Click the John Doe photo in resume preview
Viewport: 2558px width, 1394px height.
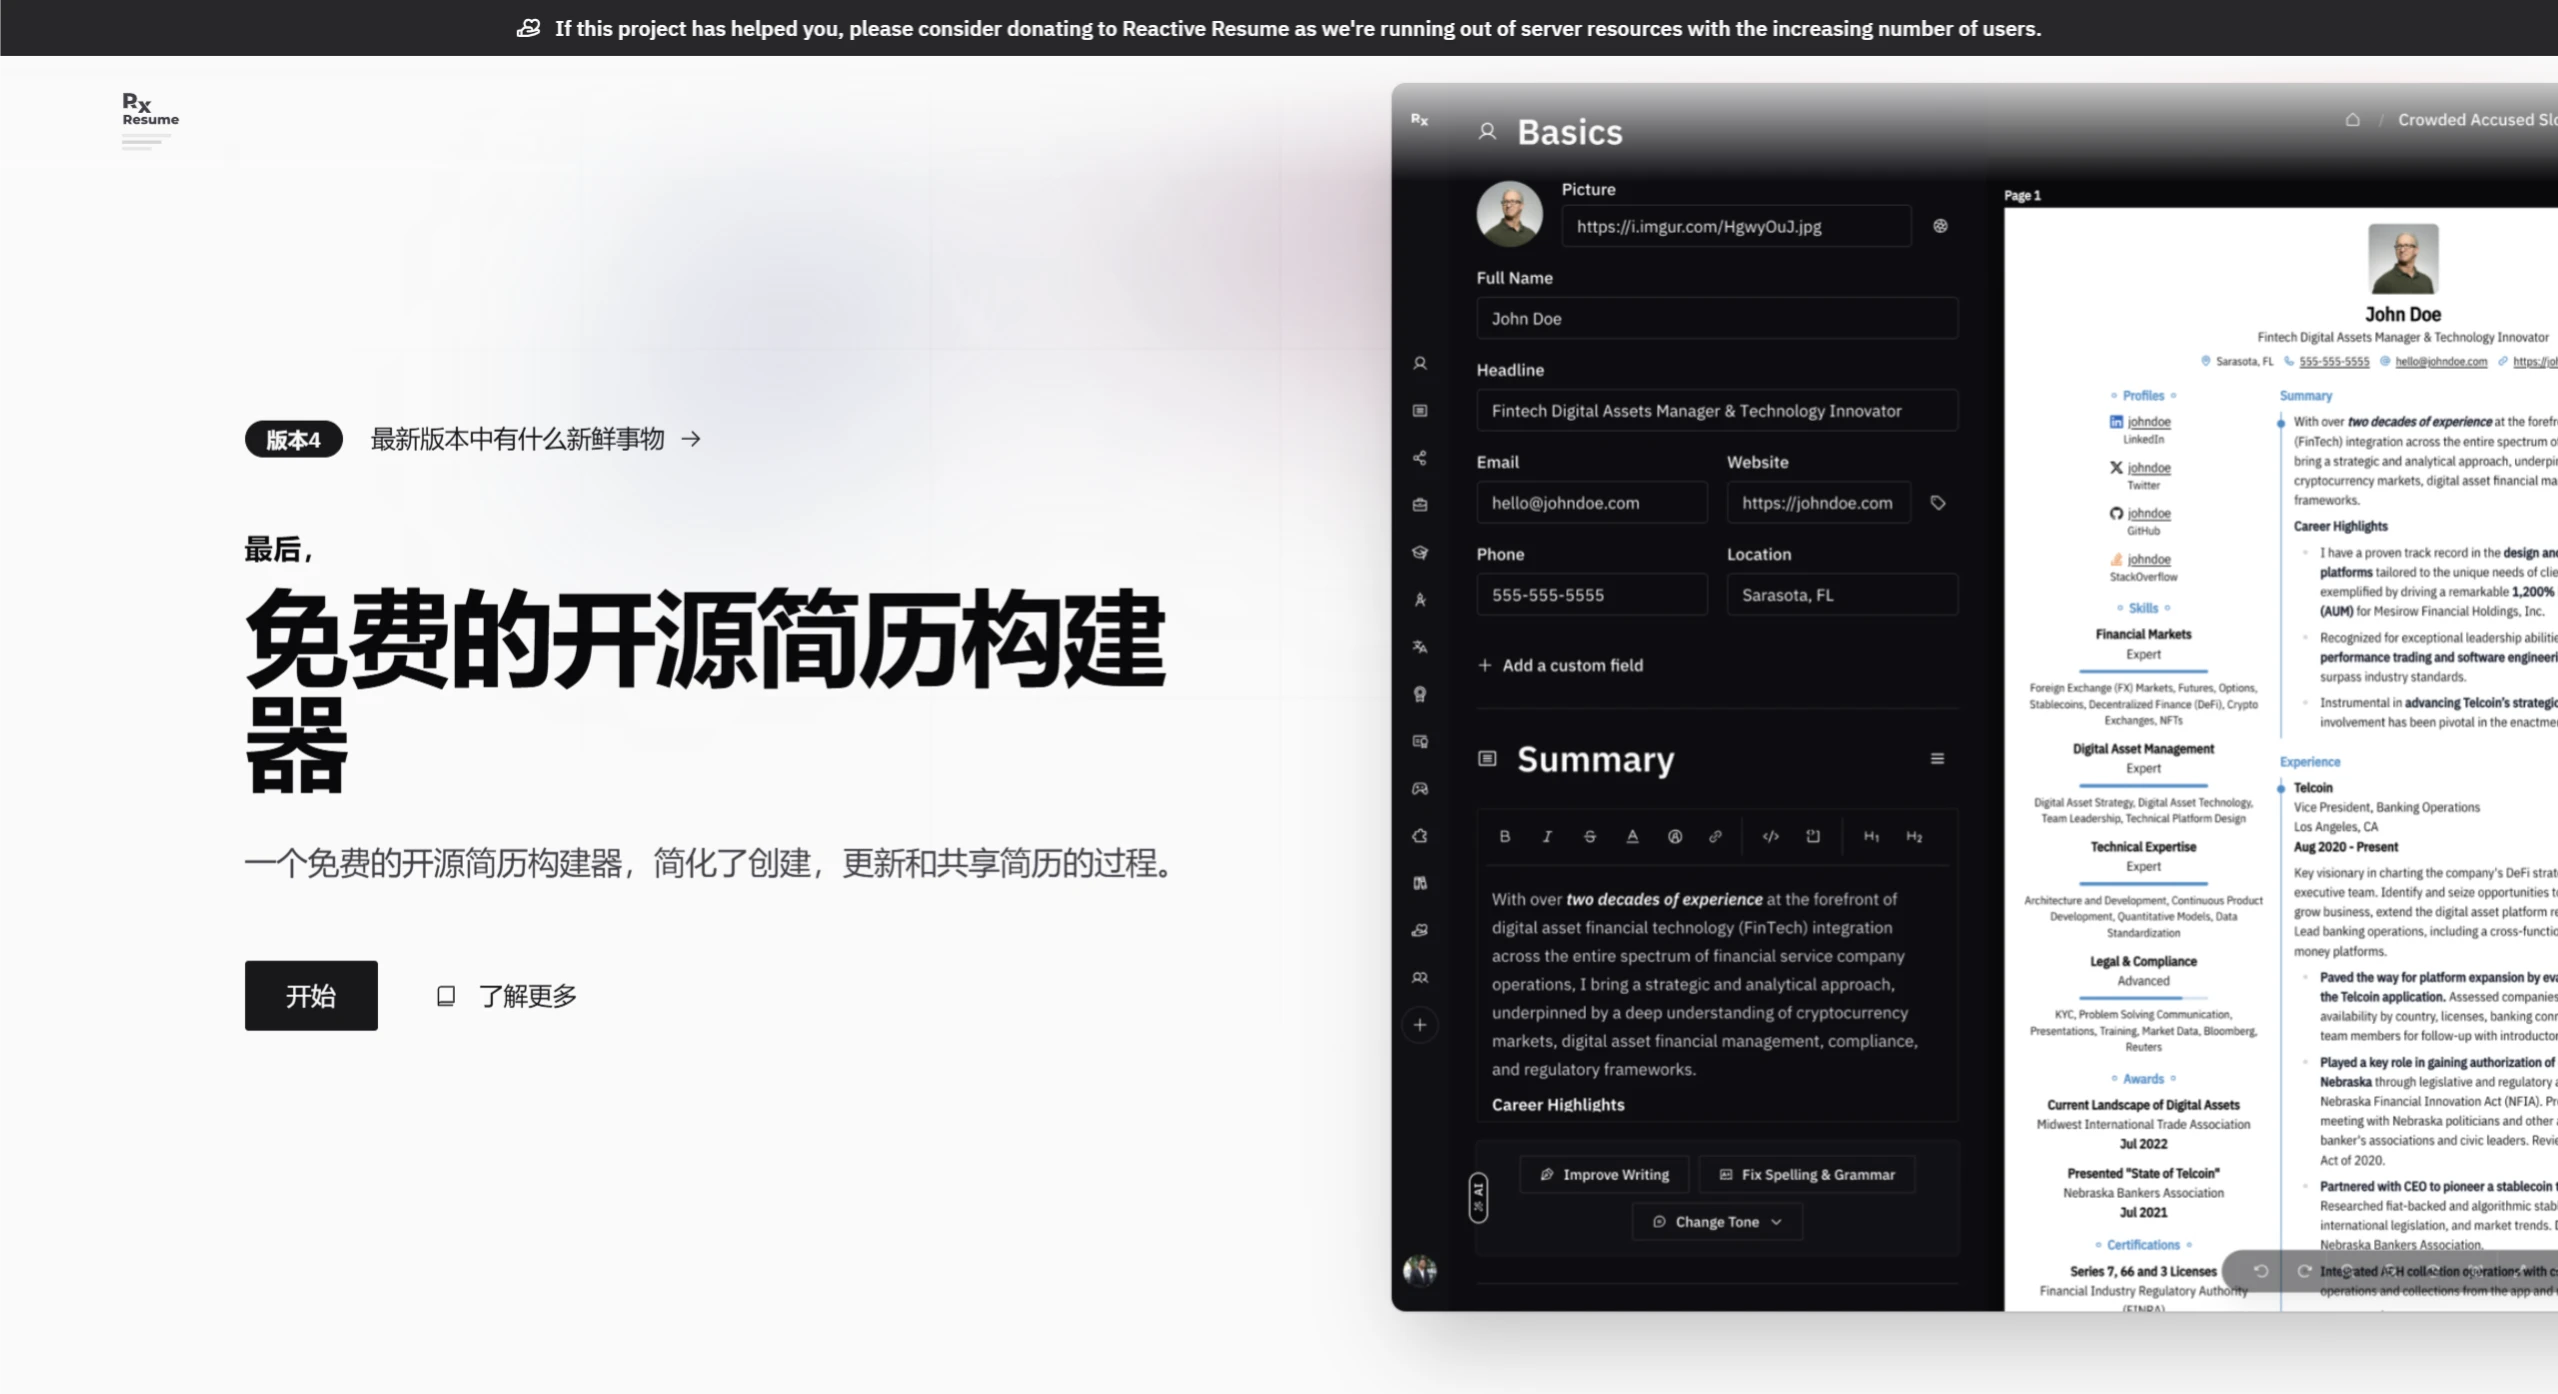point(2403,260)
